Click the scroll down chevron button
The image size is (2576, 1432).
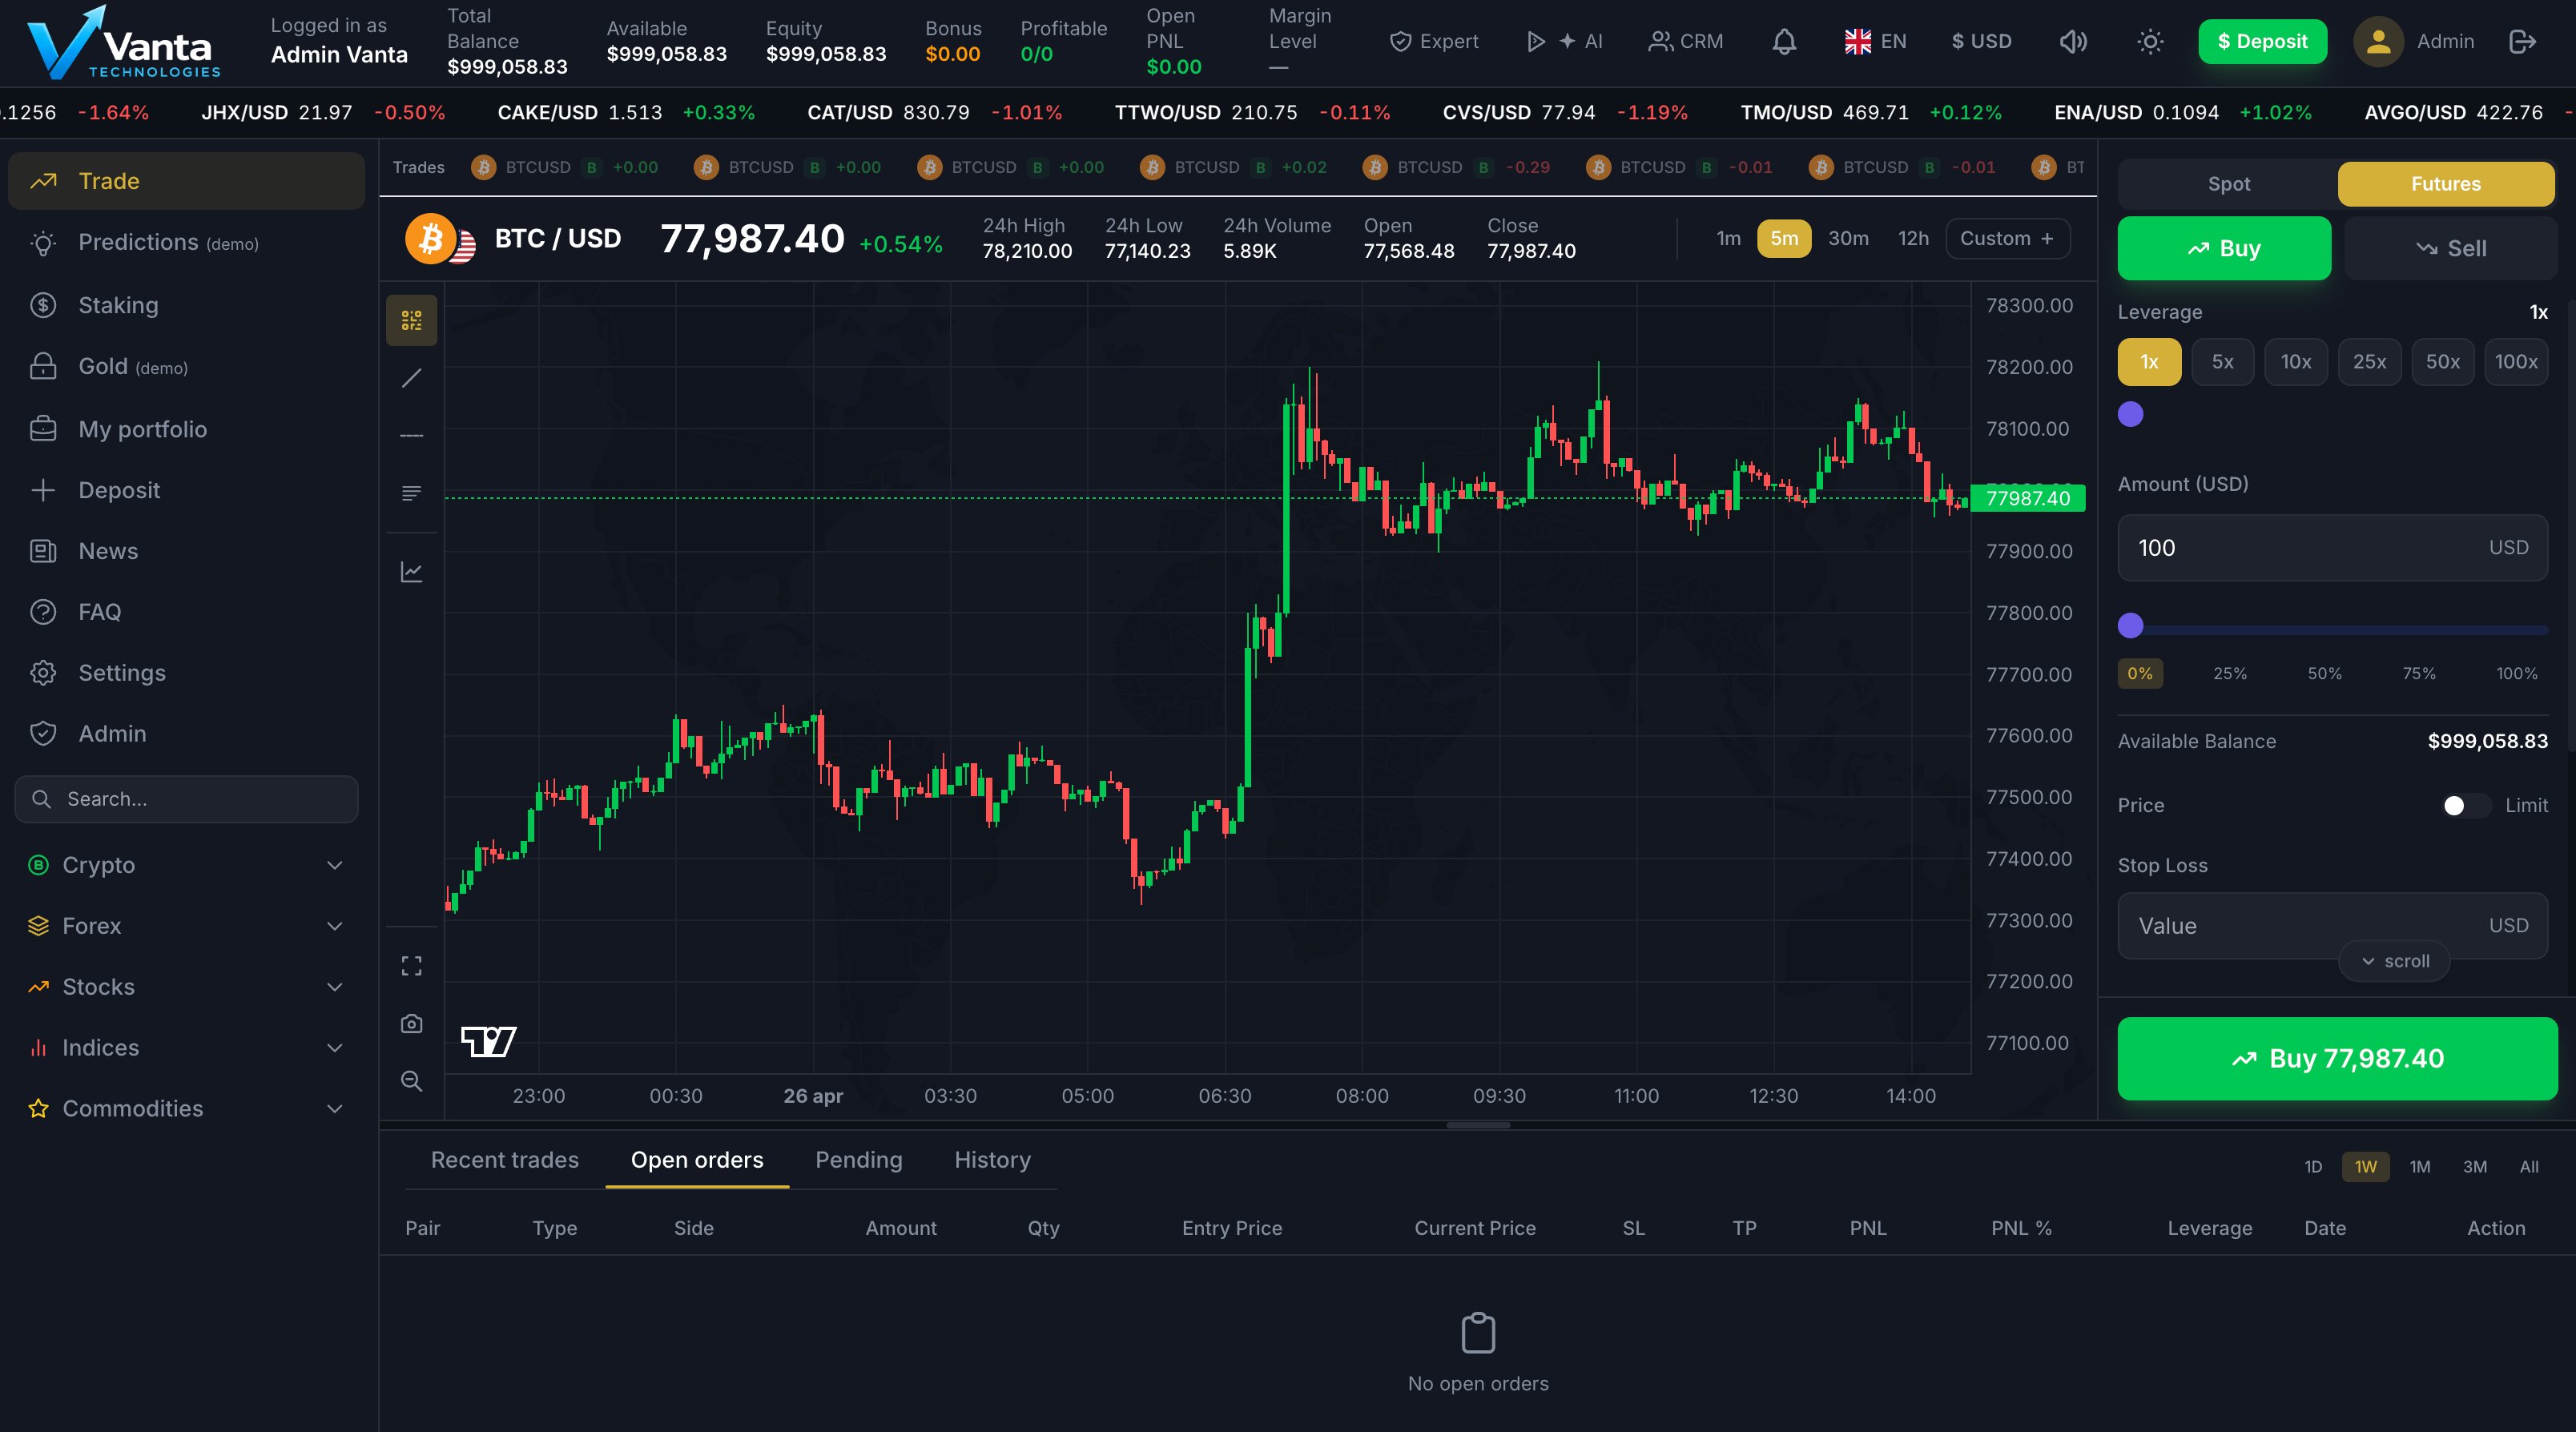click(x=2394, y=961)
